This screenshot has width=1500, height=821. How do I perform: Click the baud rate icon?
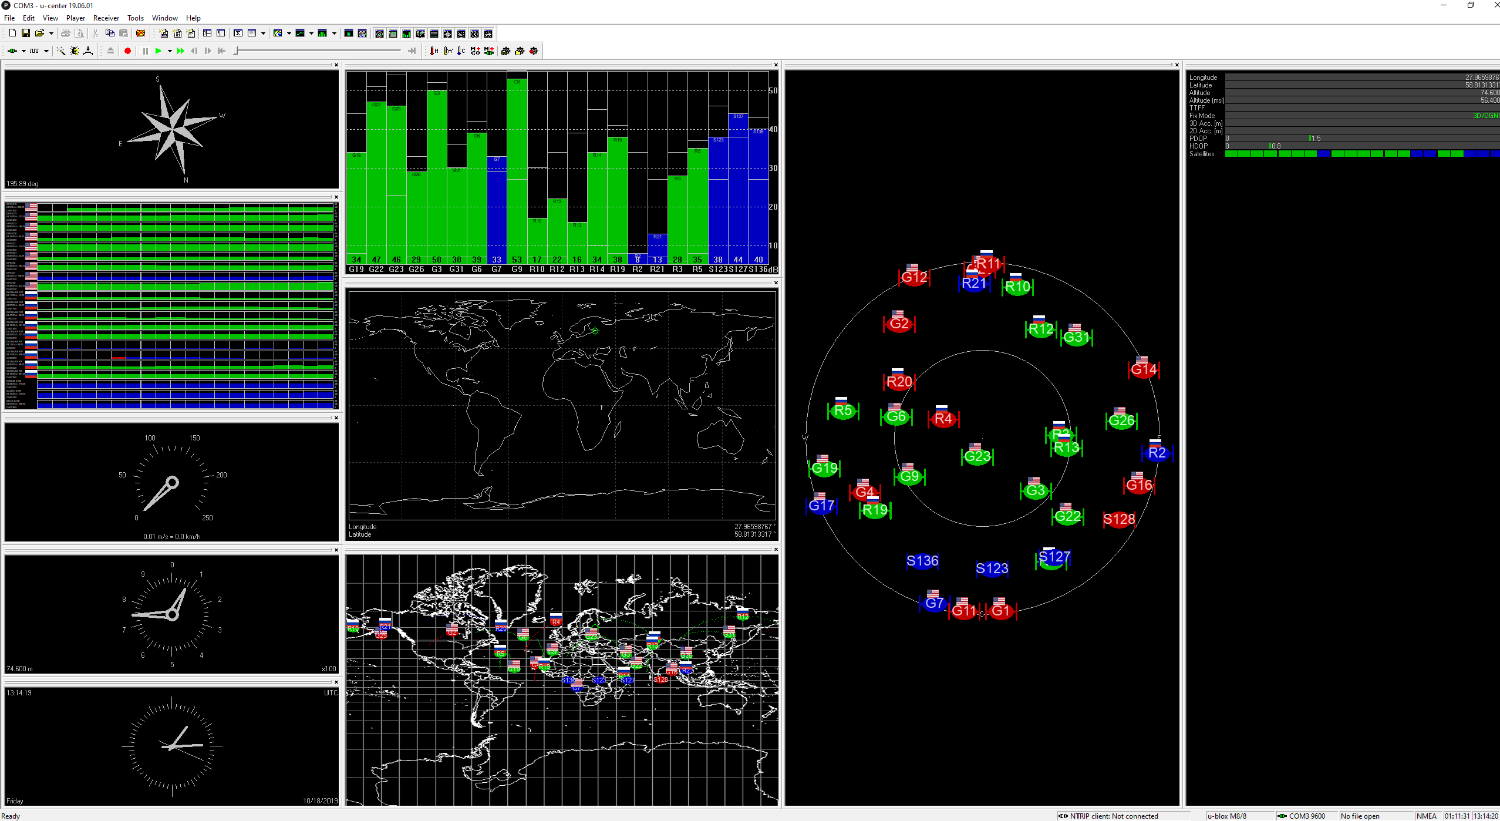(34, 51)
